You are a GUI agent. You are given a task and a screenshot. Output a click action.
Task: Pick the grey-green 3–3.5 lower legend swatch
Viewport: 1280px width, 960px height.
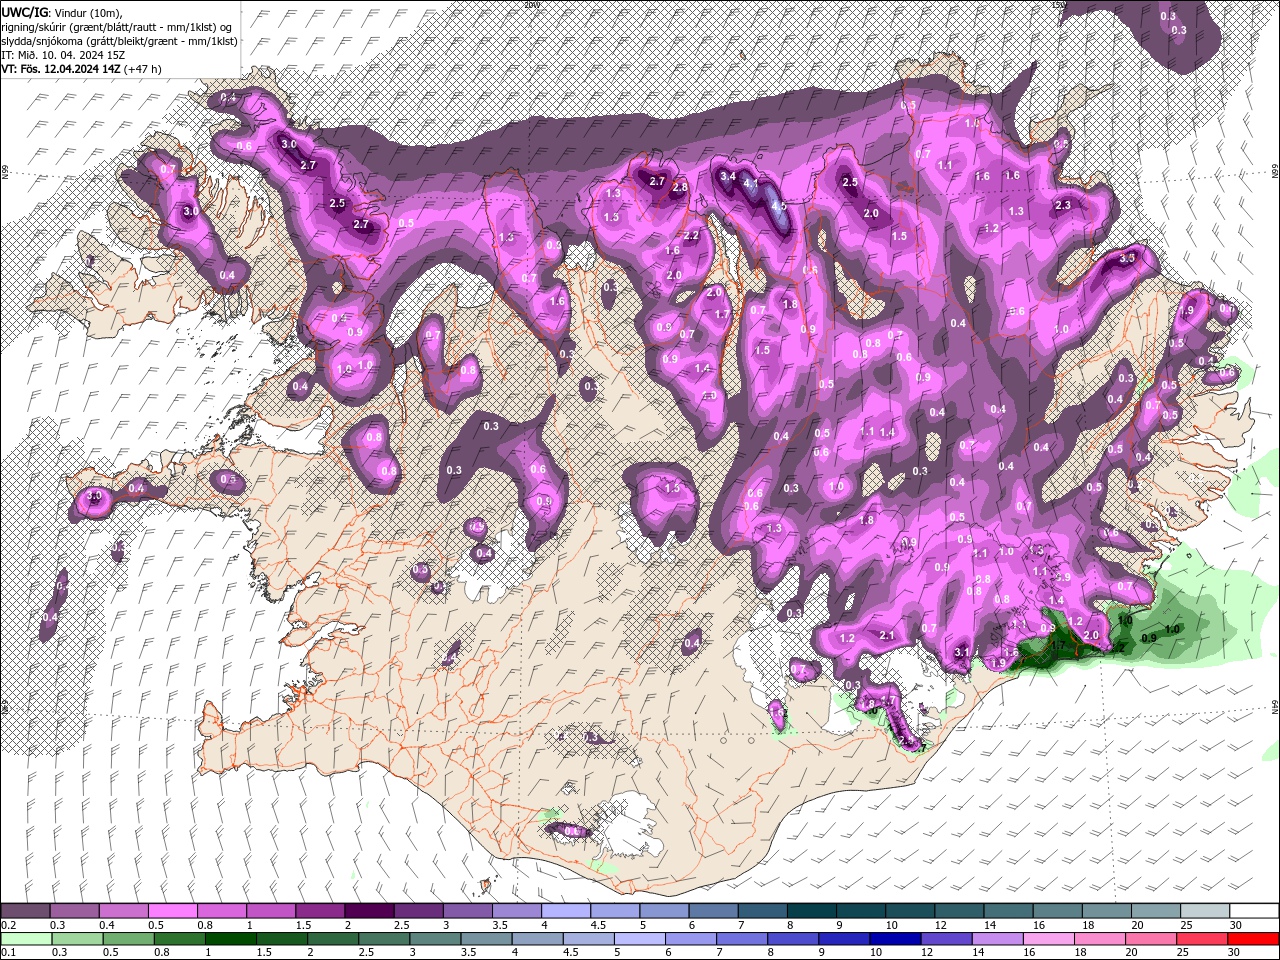pos(434,939)
